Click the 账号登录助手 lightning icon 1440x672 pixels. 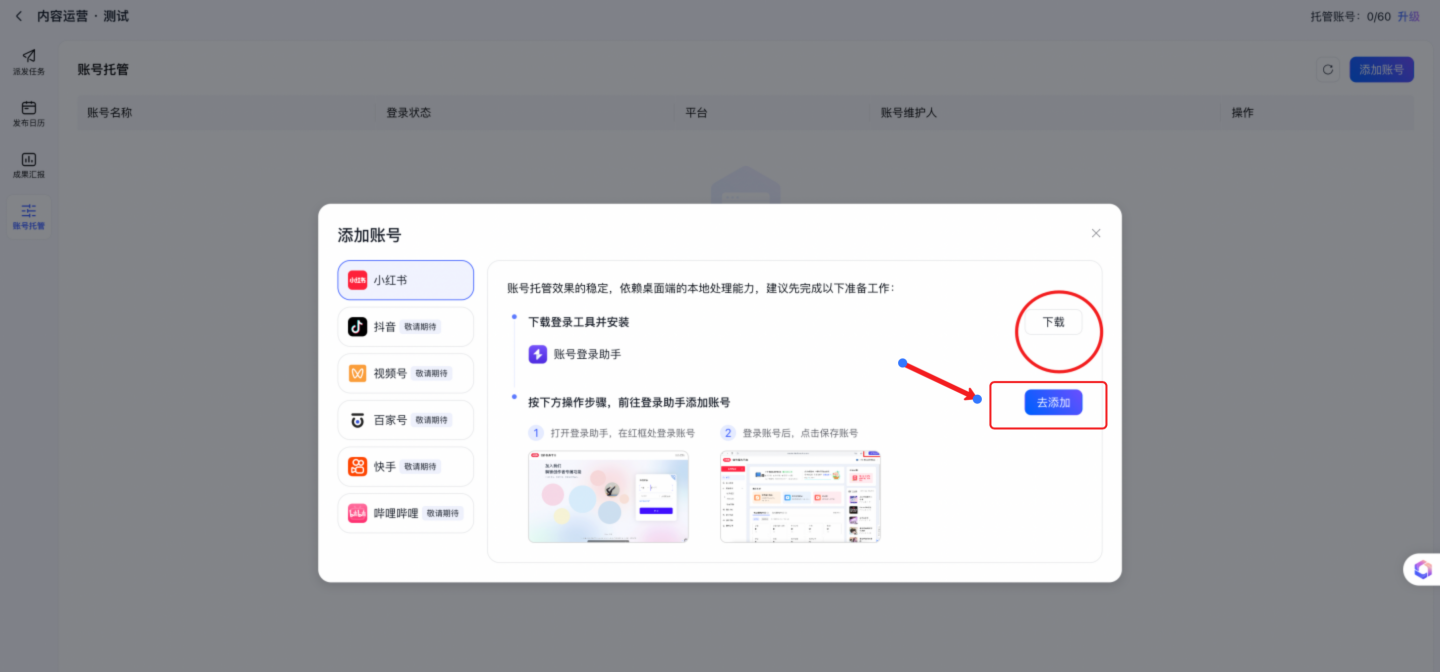pos(538,354)
